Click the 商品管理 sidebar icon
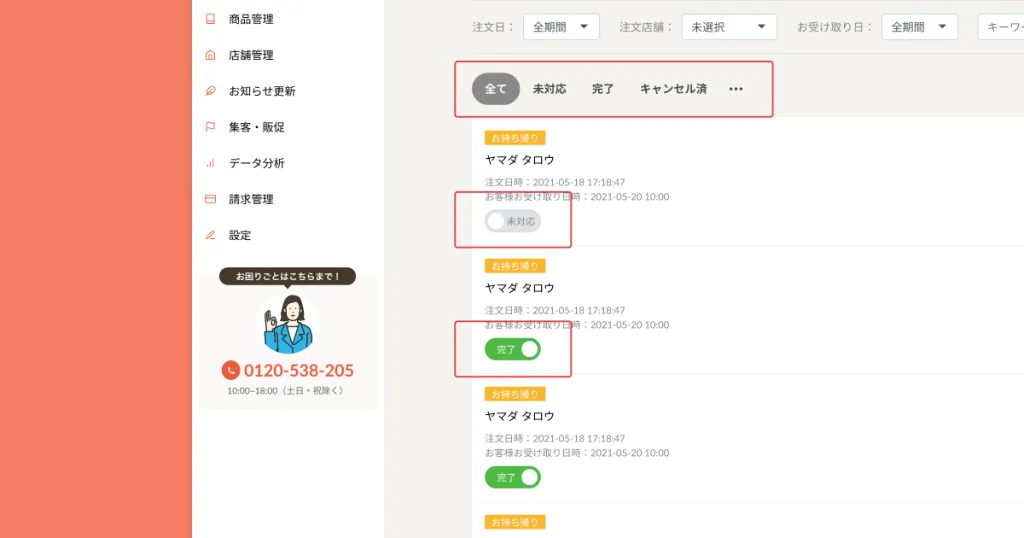 click(x=210, y=19)
